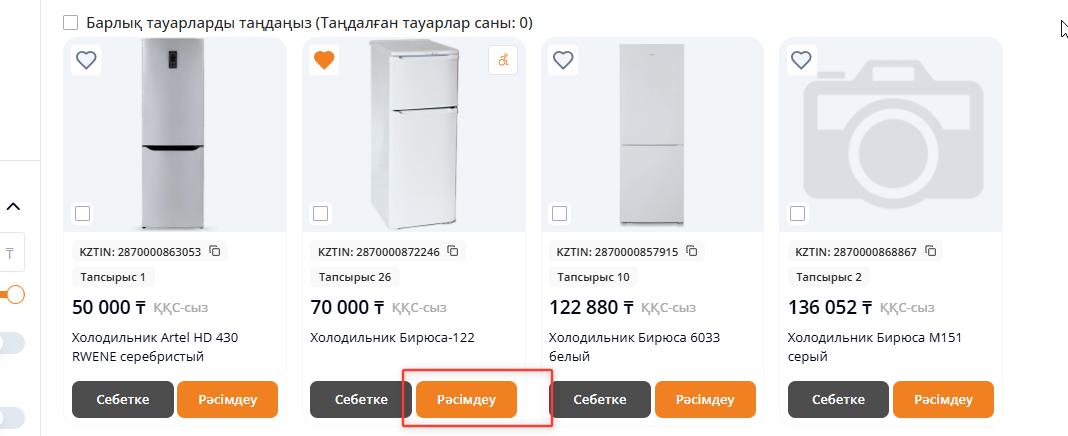
Task: Add Artel HD 430 to 'Себетке' cart
Action: coord(123,399)
